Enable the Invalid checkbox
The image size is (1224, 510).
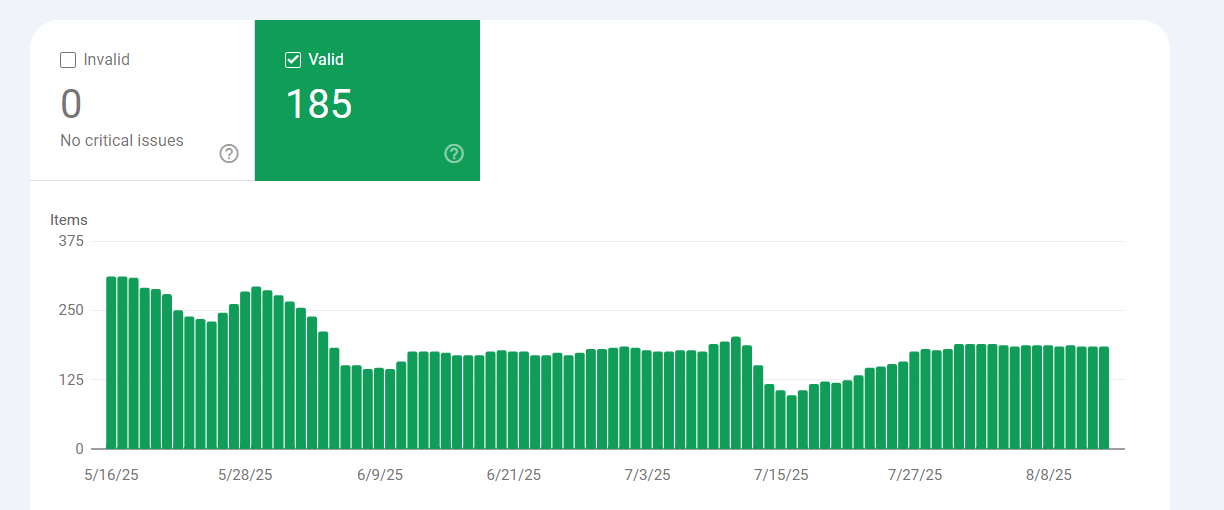(x=68, y=60)
